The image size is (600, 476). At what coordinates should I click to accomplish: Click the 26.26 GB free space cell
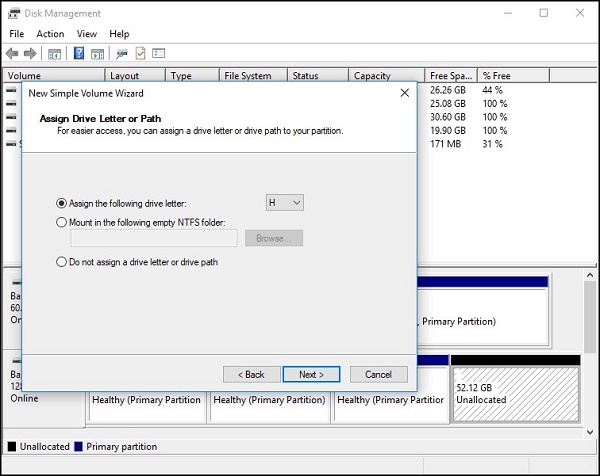448,90
